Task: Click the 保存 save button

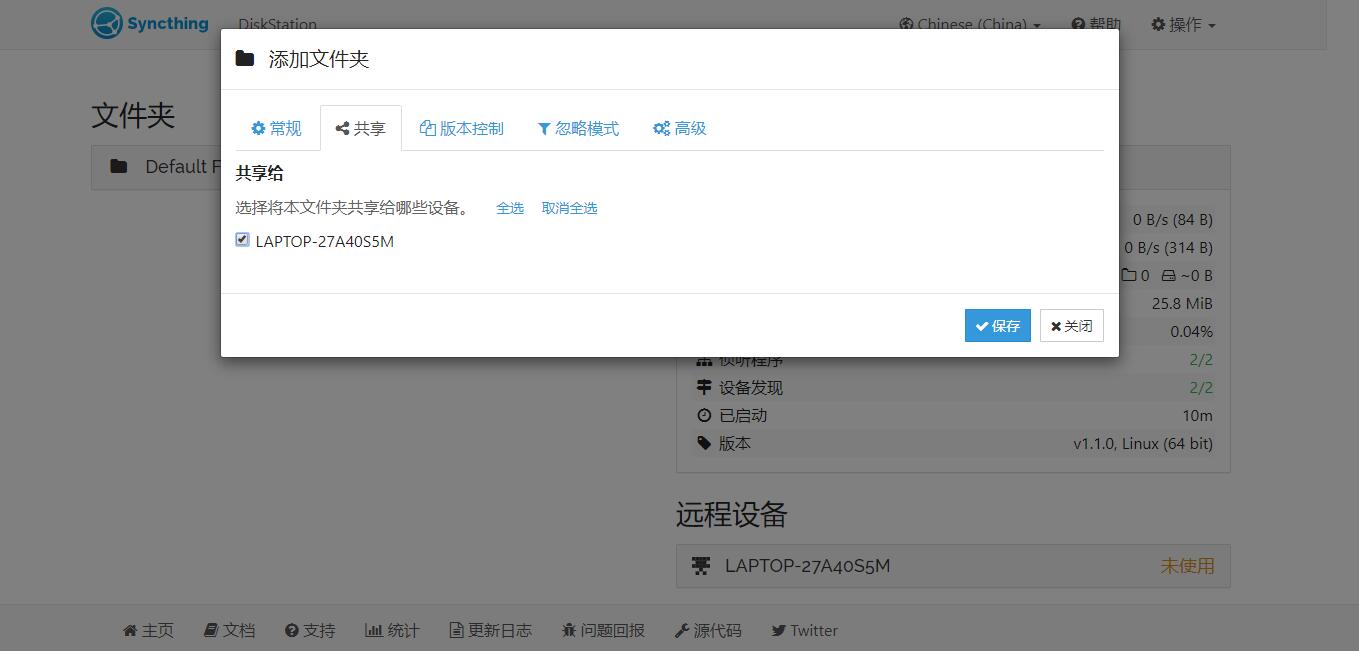Action: [x=997, y=326]
